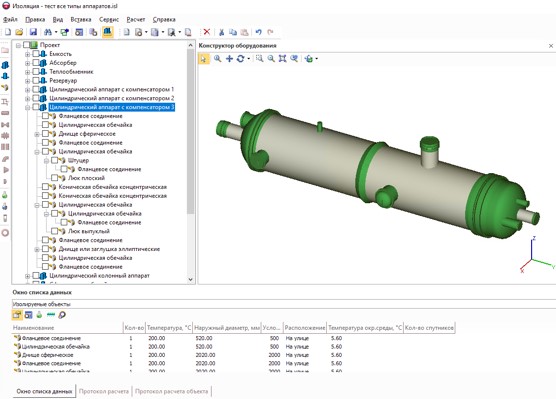Click the teal pipe icon in the data list toolbar
Image resolution: width=556 pixels, height=399 pixels.
point(51,315)
